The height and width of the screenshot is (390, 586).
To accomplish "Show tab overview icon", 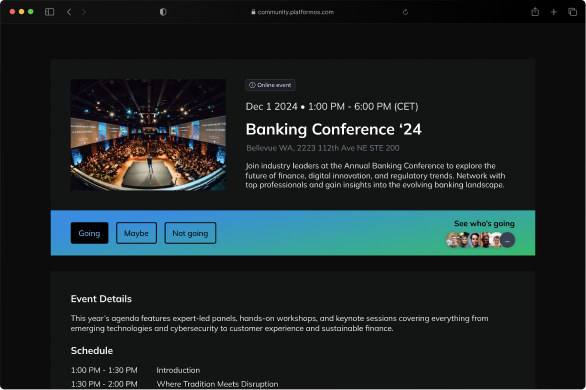I will pyautogui.click(x=572, y=12).
